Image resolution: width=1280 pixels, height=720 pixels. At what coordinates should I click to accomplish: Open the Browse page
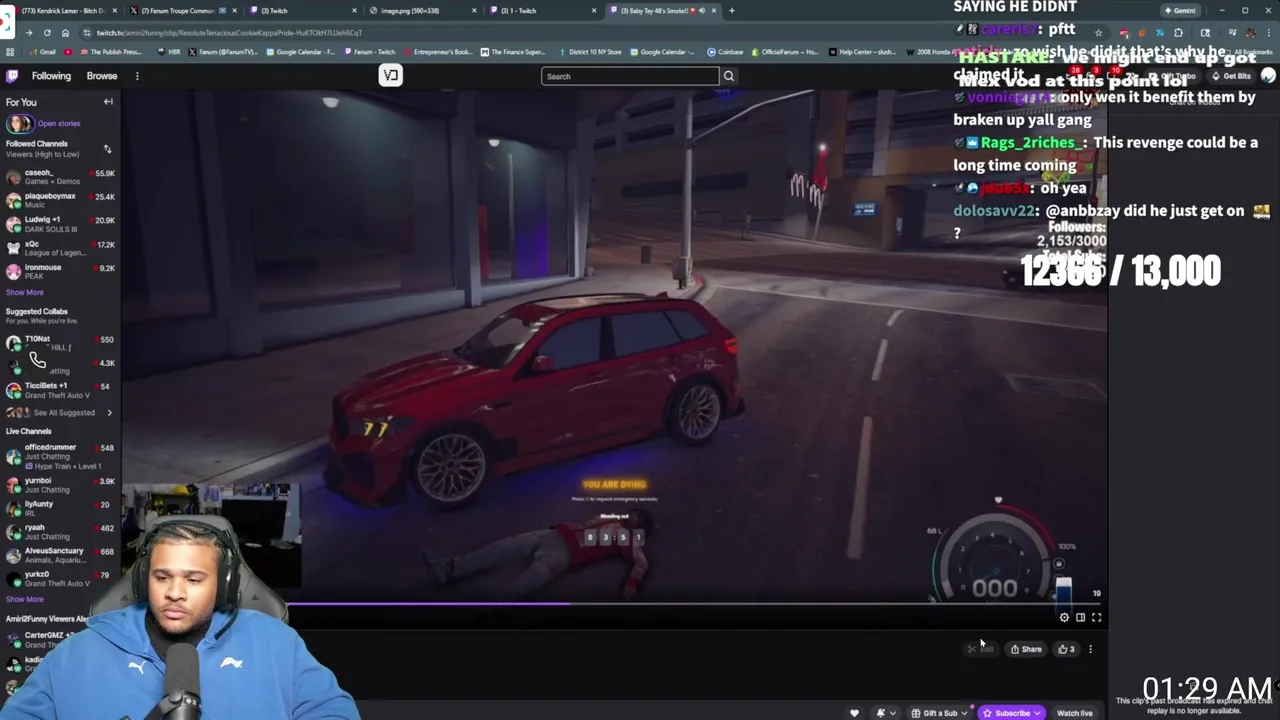click(102, 76)
